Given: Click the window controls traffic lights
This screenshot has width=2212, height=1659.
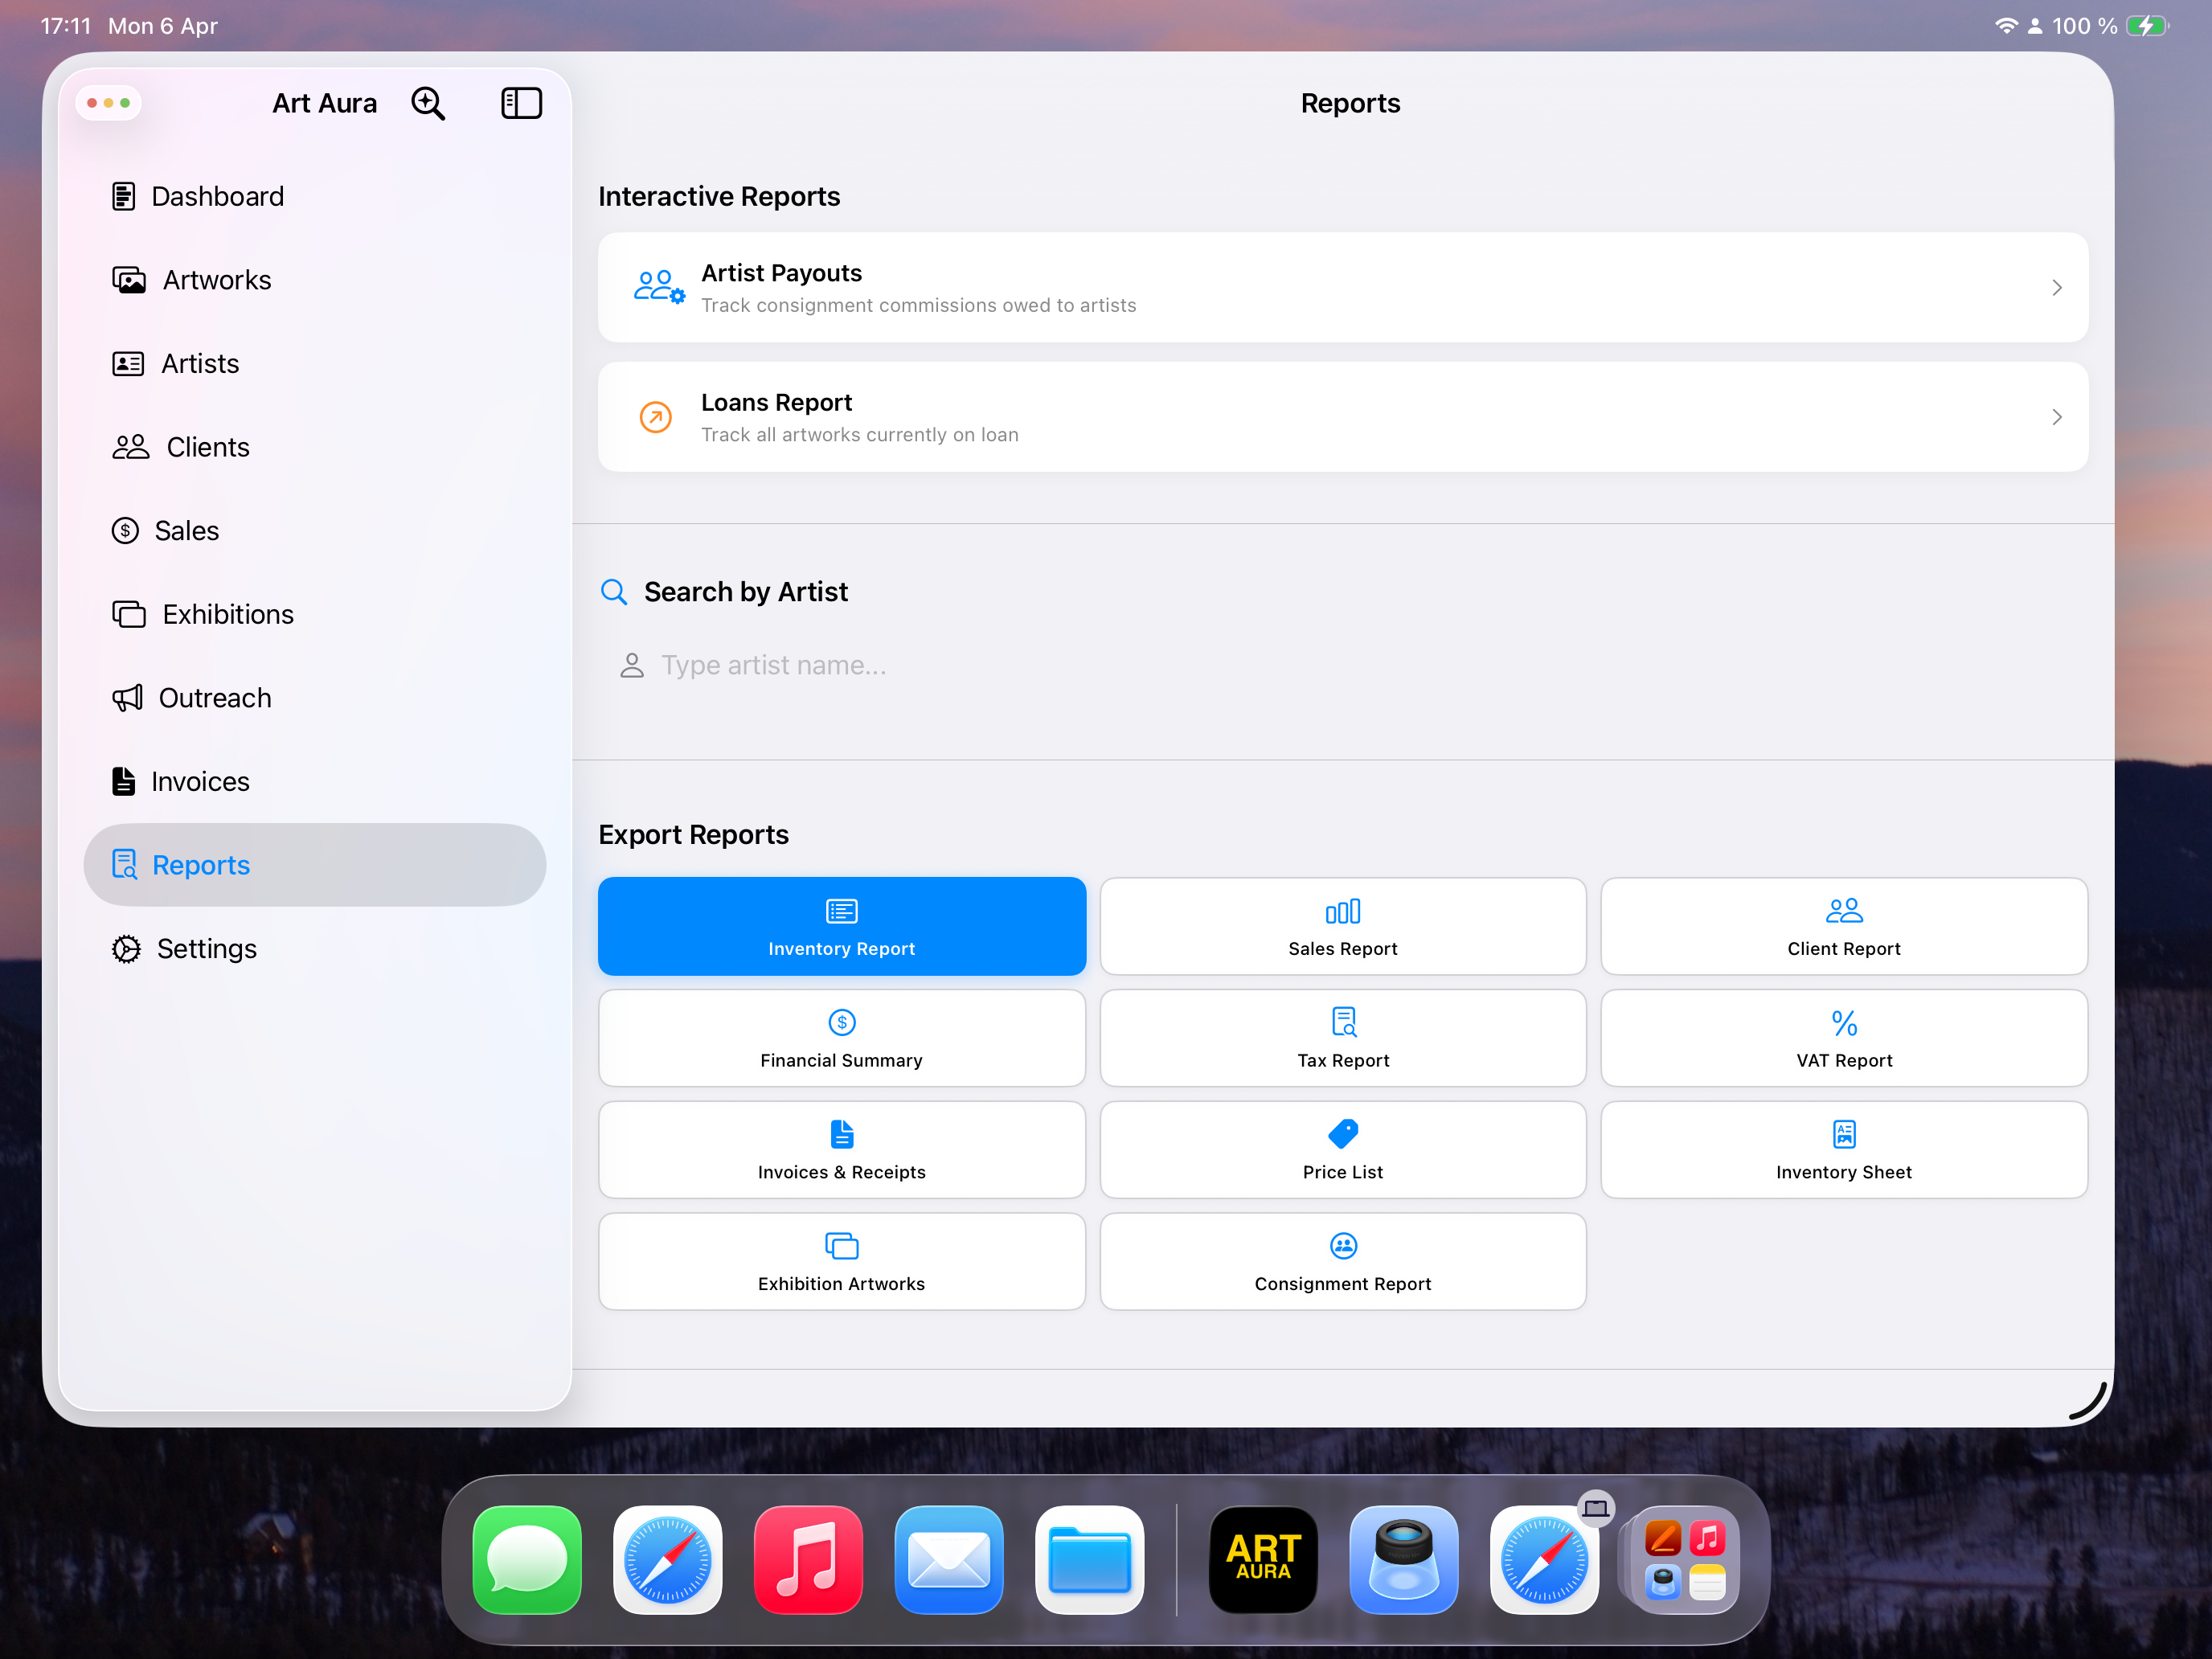Looking at the screenshot, I should [x=108, y=103].
